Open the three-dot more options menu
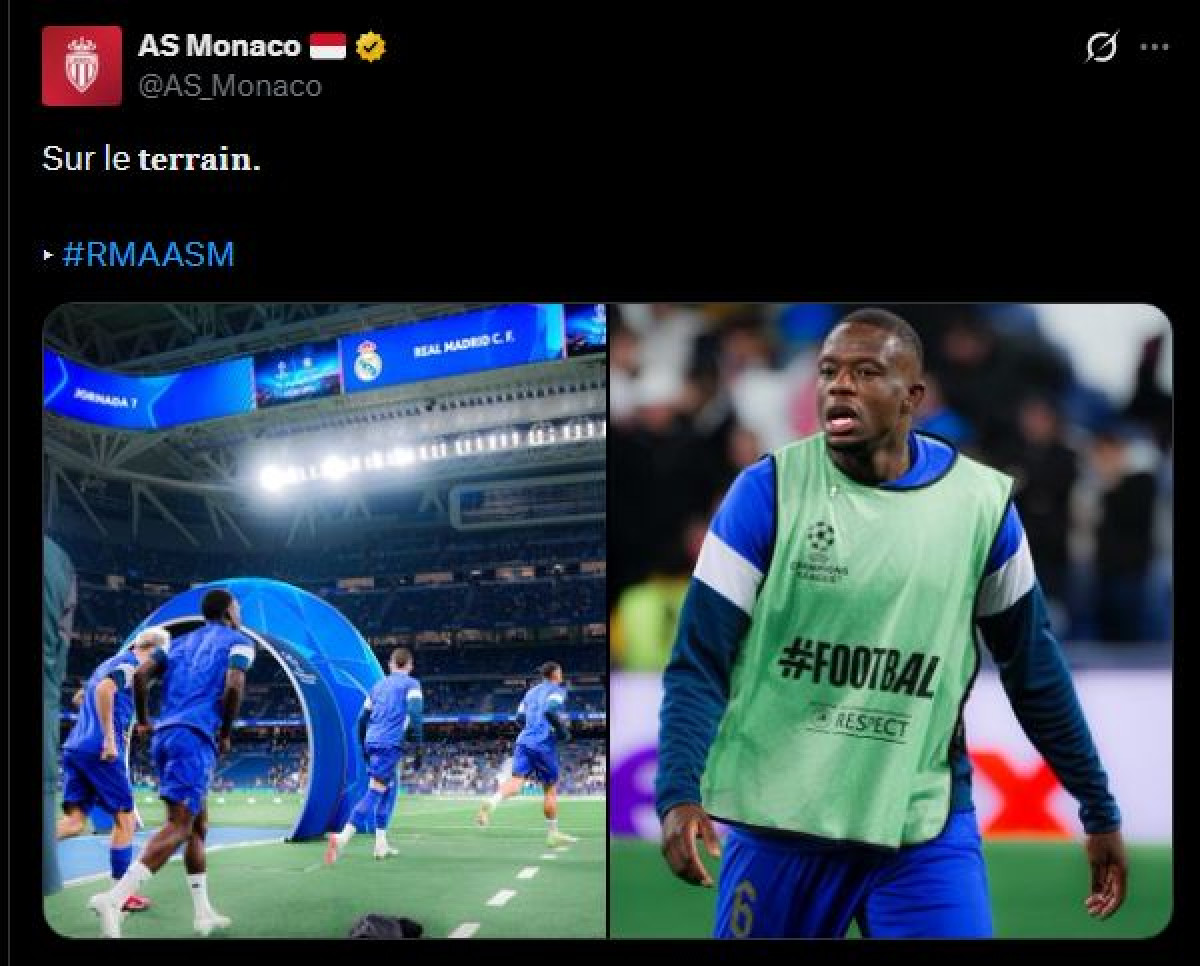1200x966 pixels. pyautogui.click(x=1154, y=47)
